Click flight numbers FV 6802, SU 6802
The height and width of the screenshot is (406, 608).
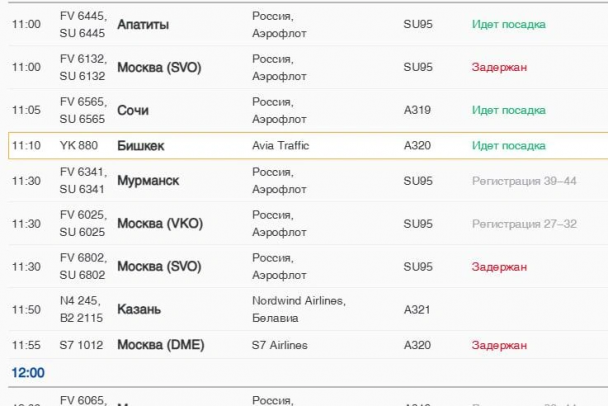point(83,267)
